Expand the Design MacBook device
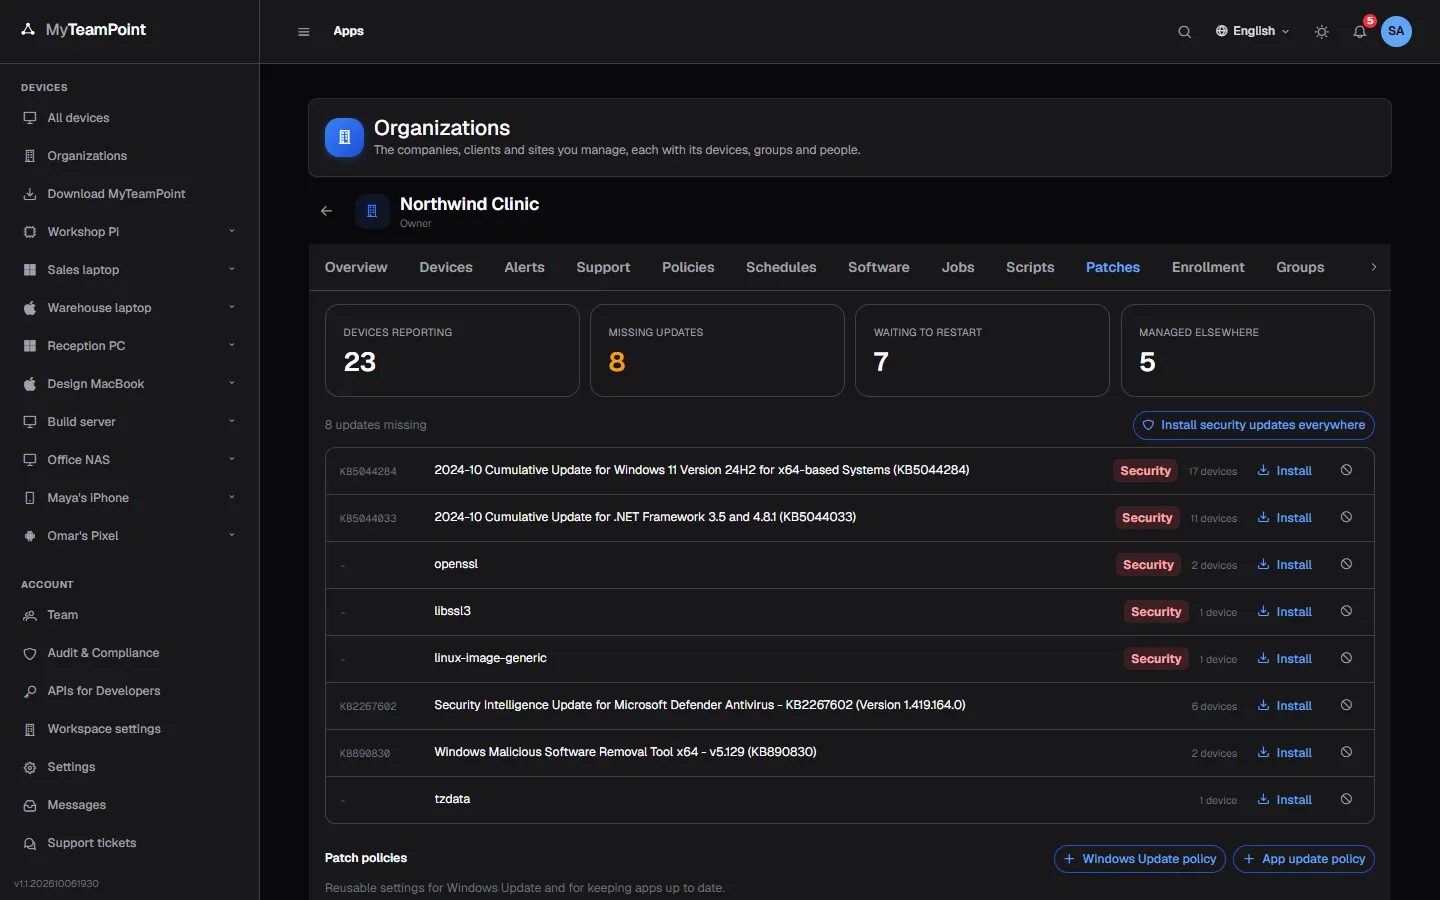The height and width of the screenshot is (900, 1440). point(232,383)
